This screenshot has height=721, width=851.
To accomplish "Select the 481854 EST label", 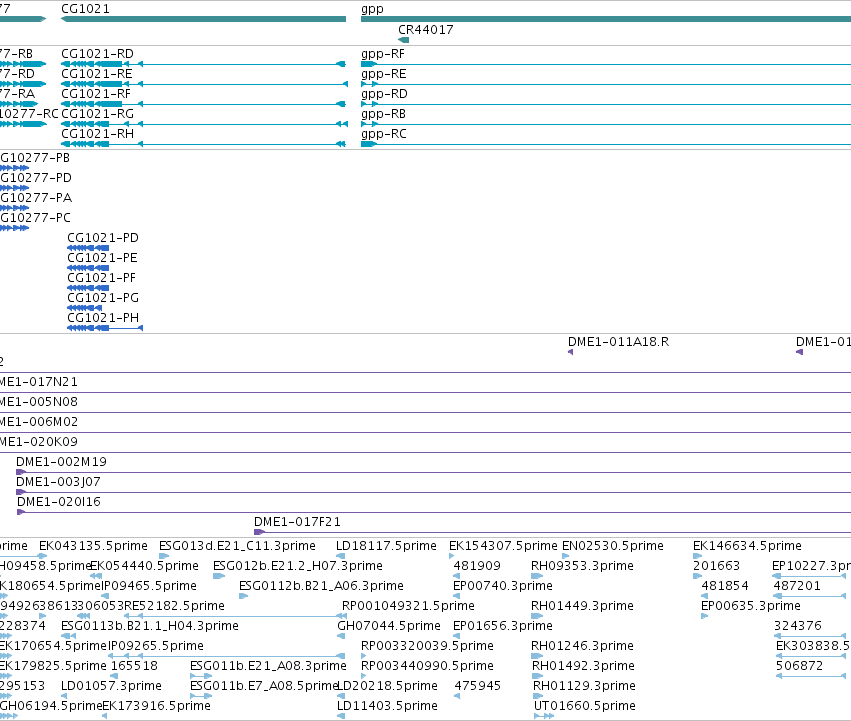I will (x=725, y=586).
